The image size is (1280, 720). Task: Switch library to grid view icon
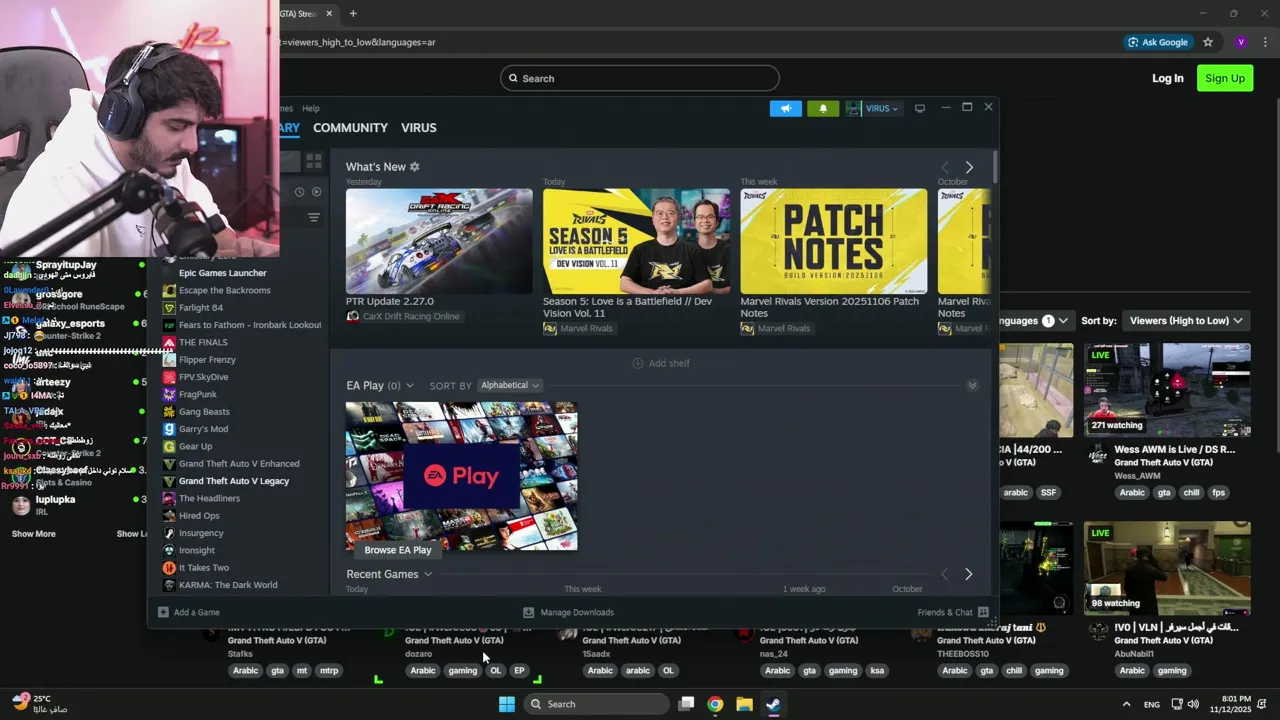coord(314,160)
